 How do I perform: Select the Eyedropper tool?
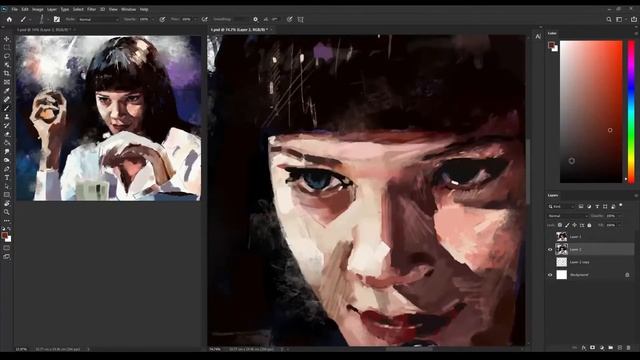(x=7, y=91)
